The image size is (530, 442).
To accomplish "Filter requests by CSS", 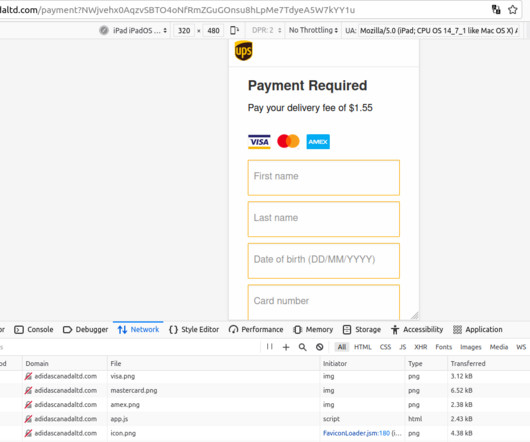I will tap(385, 347).
